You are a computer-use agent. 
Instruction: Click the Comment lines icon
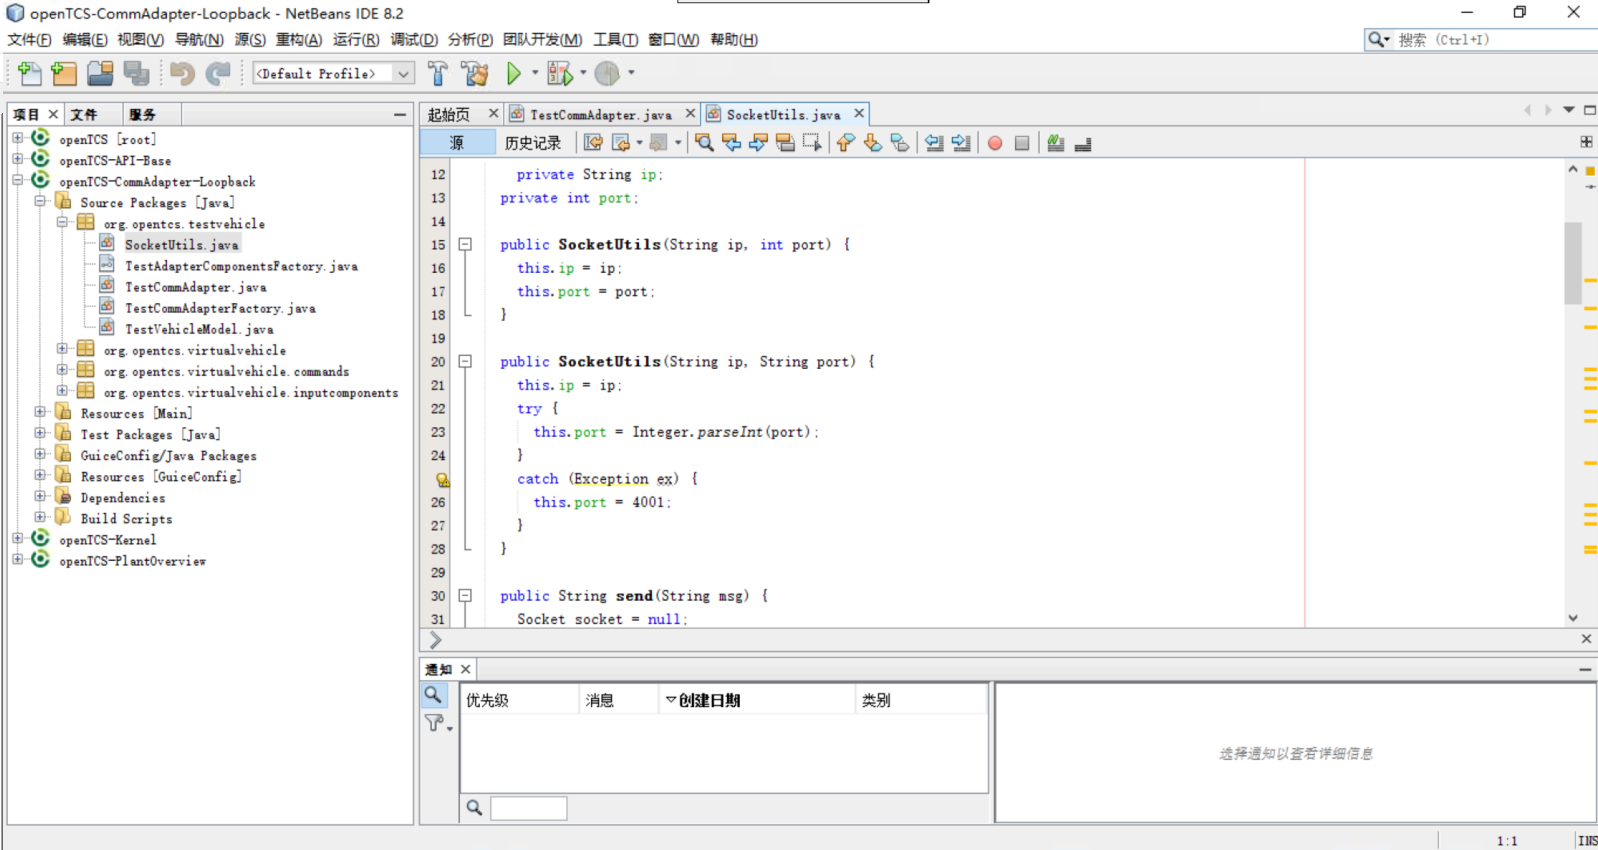(1056, 143)
